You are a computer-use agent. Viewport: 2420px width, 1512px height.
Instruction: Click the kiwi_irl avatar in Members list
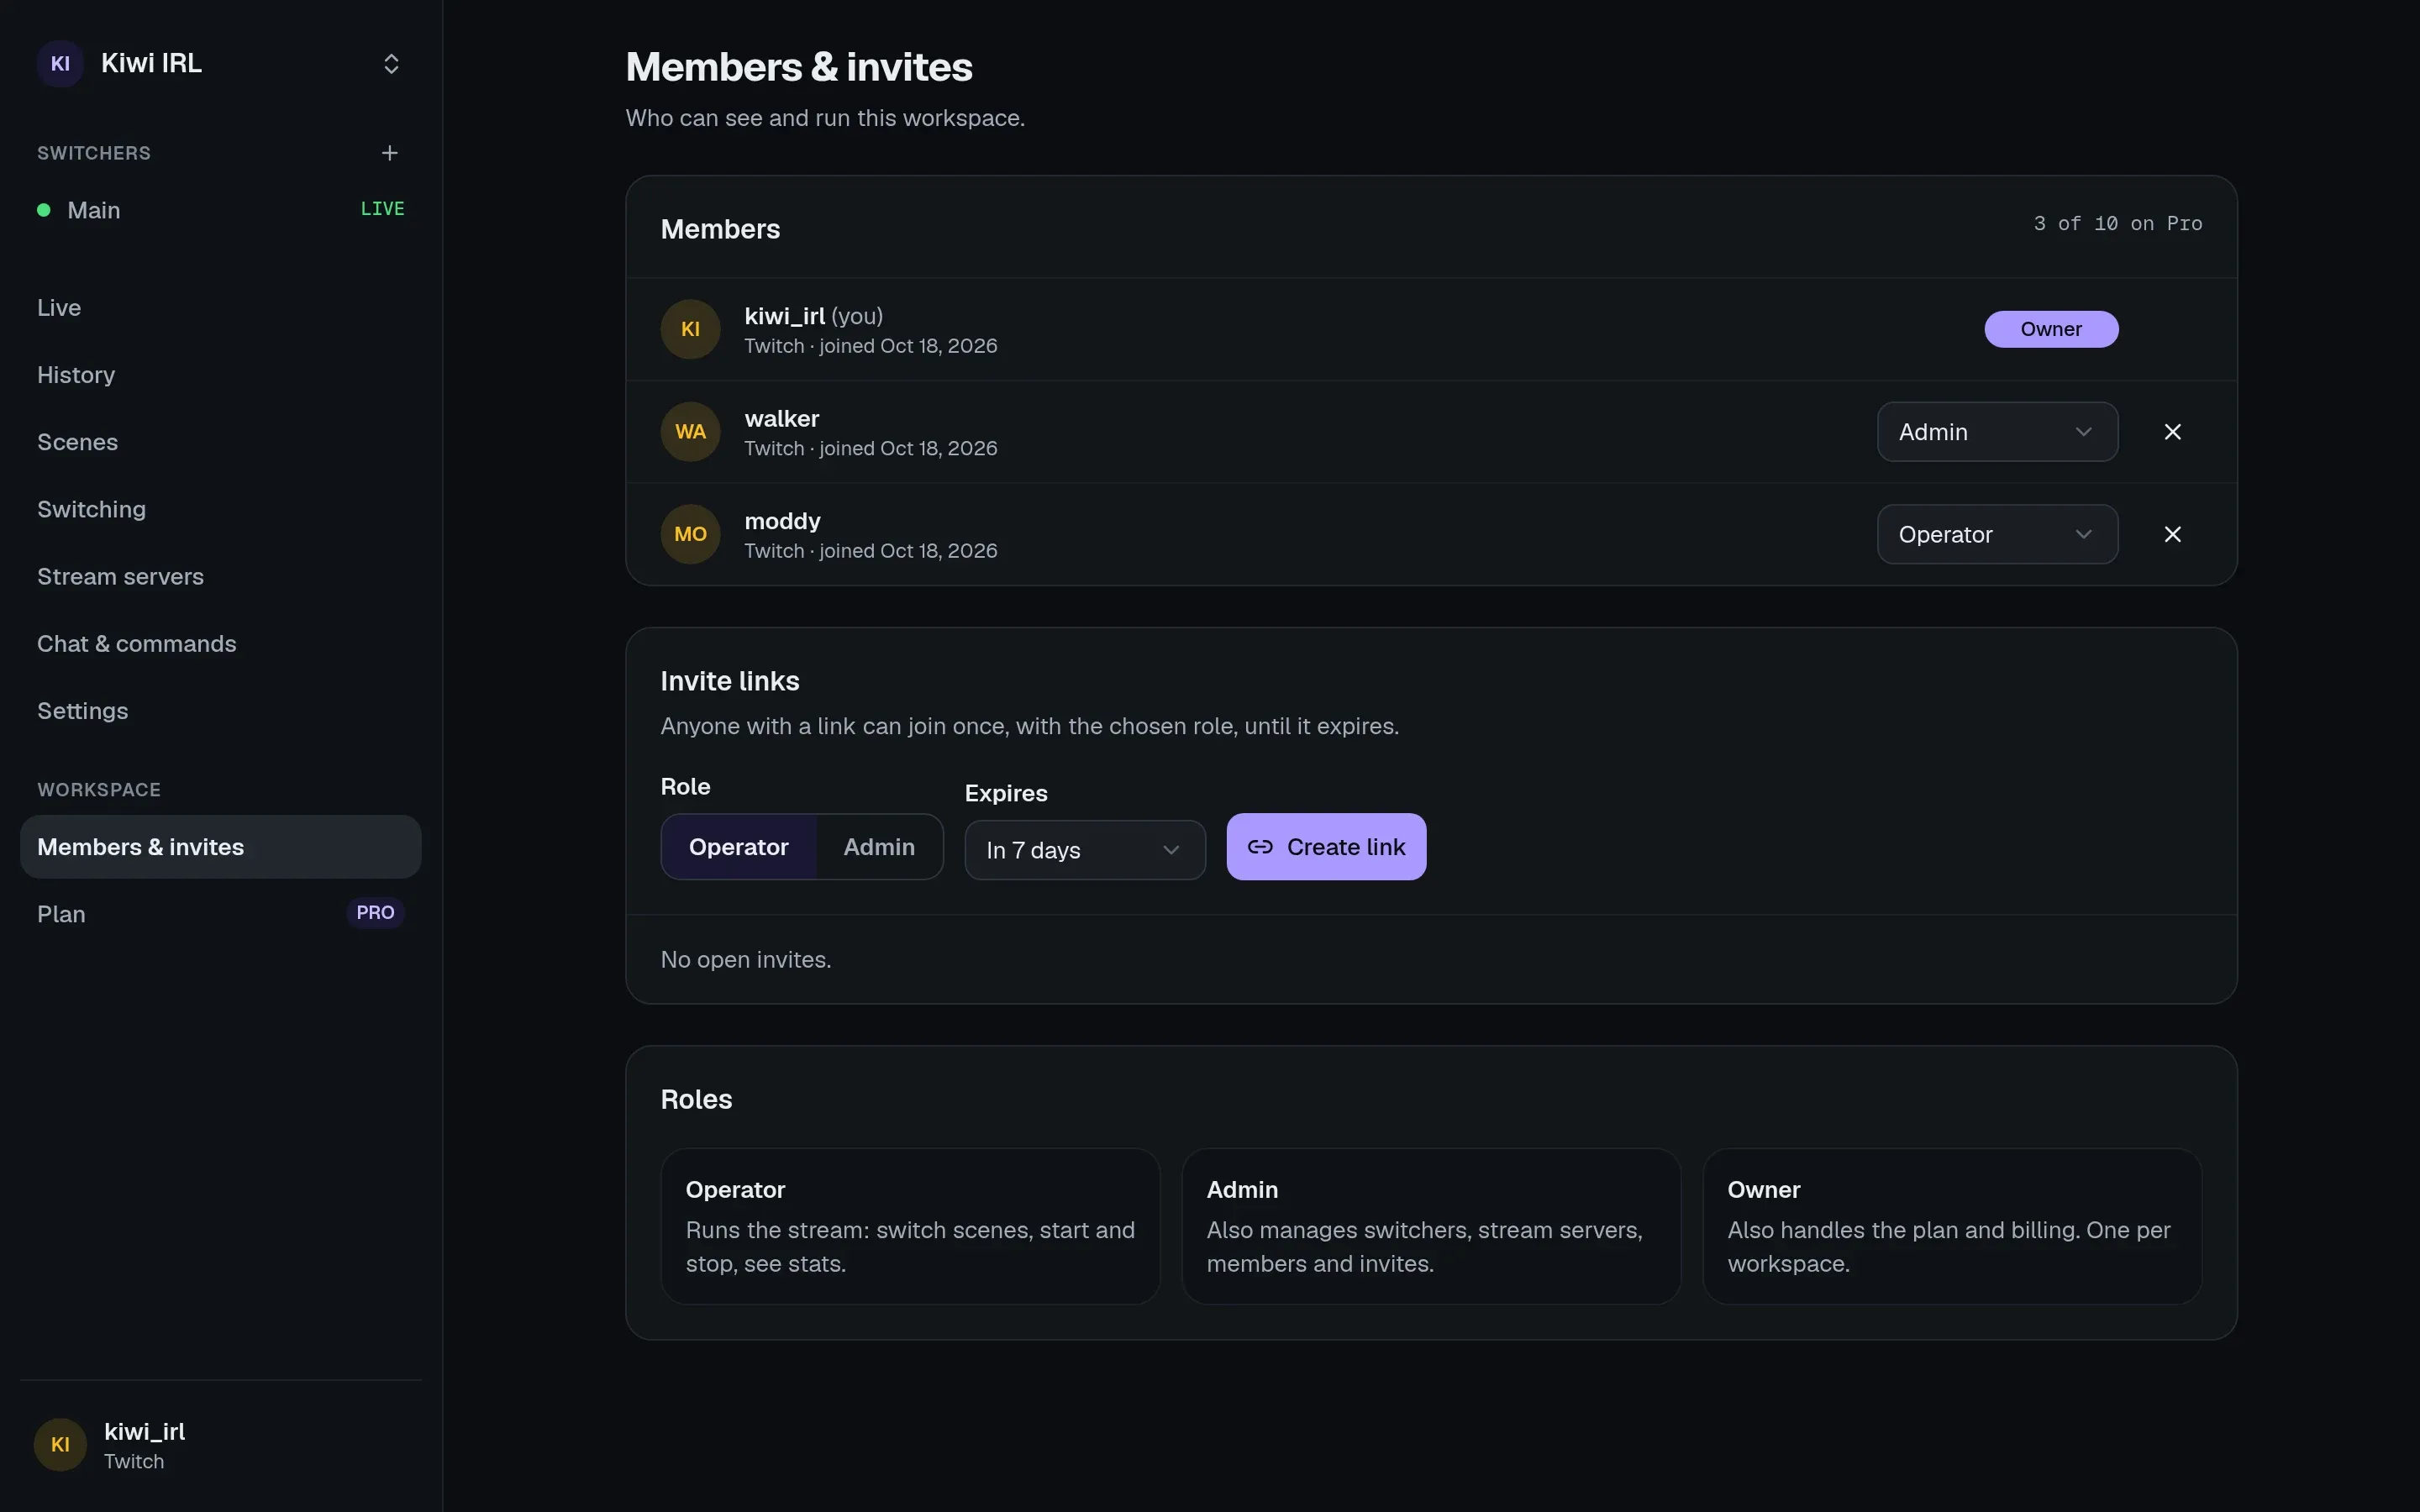point(690,329)
